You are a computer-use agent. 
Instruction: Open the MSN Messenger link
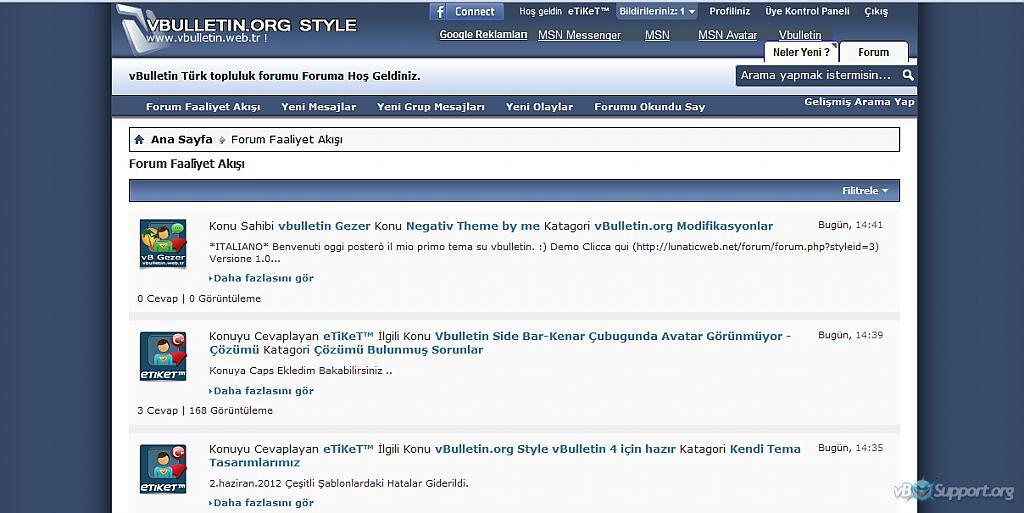pos(579,35)
